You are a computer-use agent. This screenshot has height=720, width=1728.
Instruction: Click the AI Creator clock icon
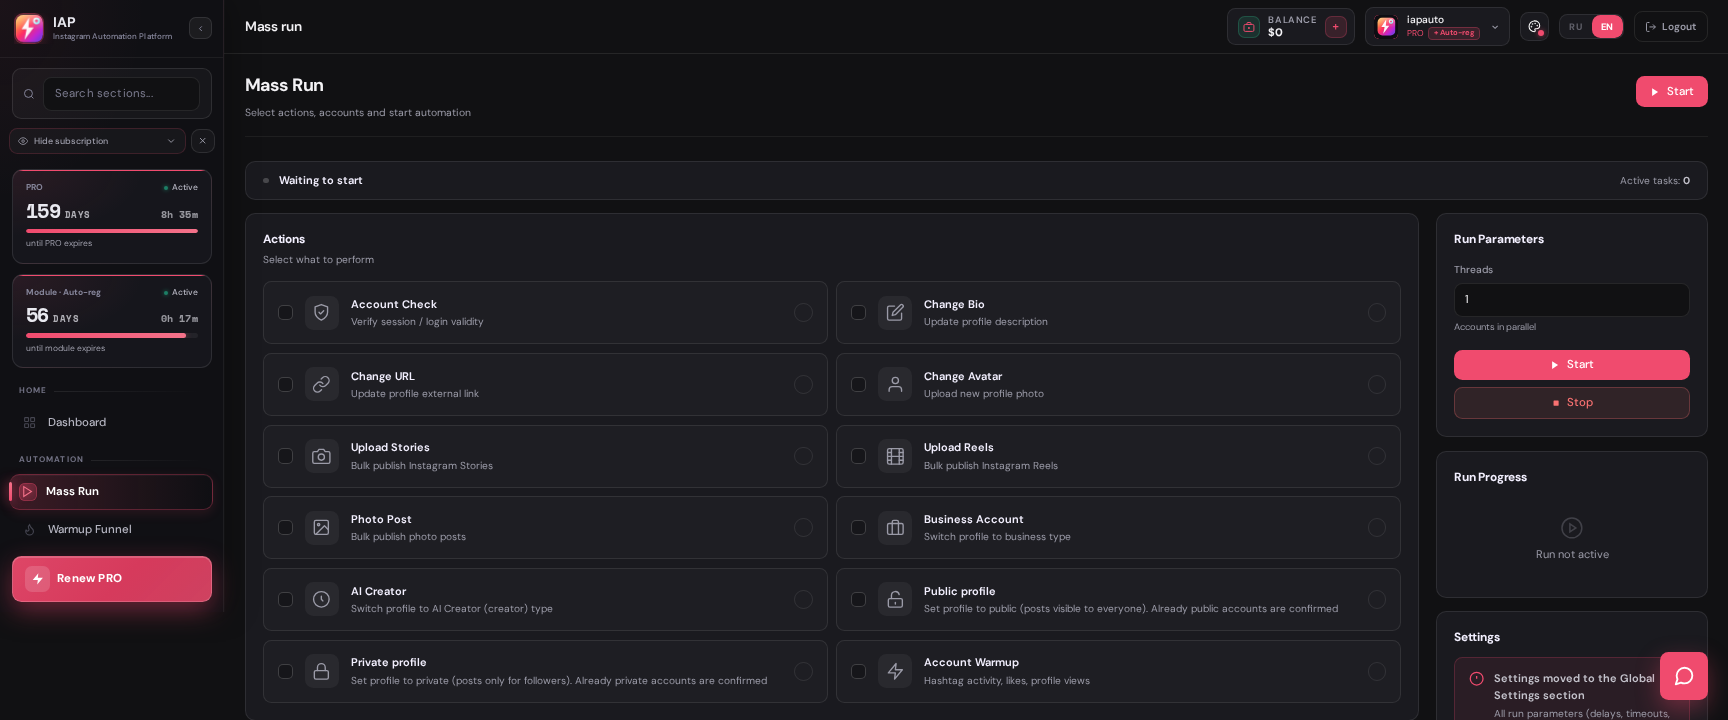pyautogui.click(x=321, y=599)
